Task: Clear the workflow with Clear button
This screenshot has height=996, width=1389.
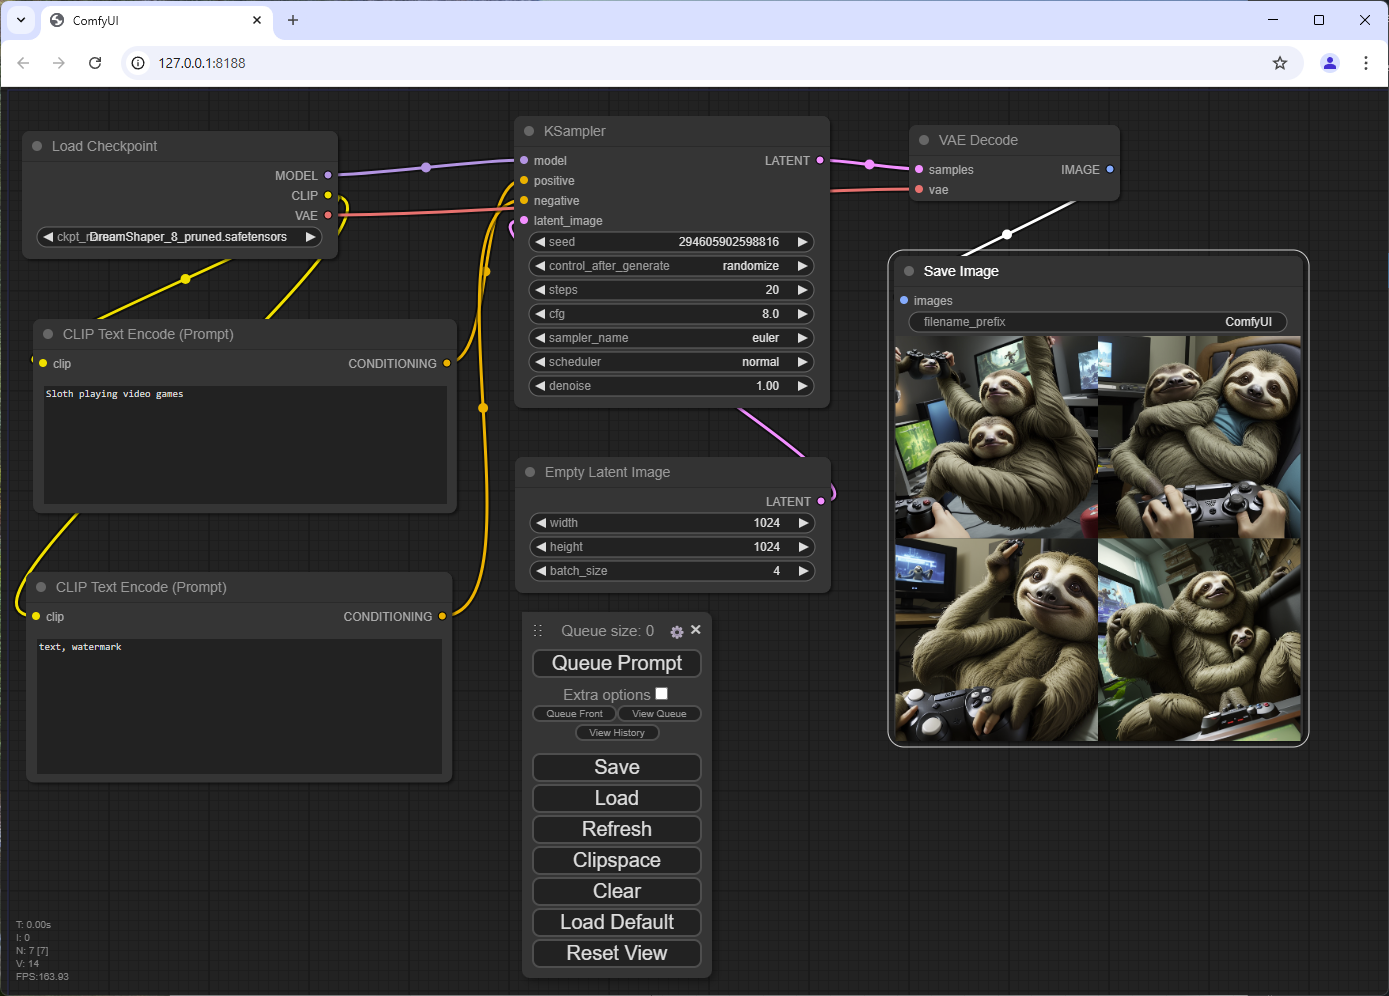Action: (x=617, y=891)
